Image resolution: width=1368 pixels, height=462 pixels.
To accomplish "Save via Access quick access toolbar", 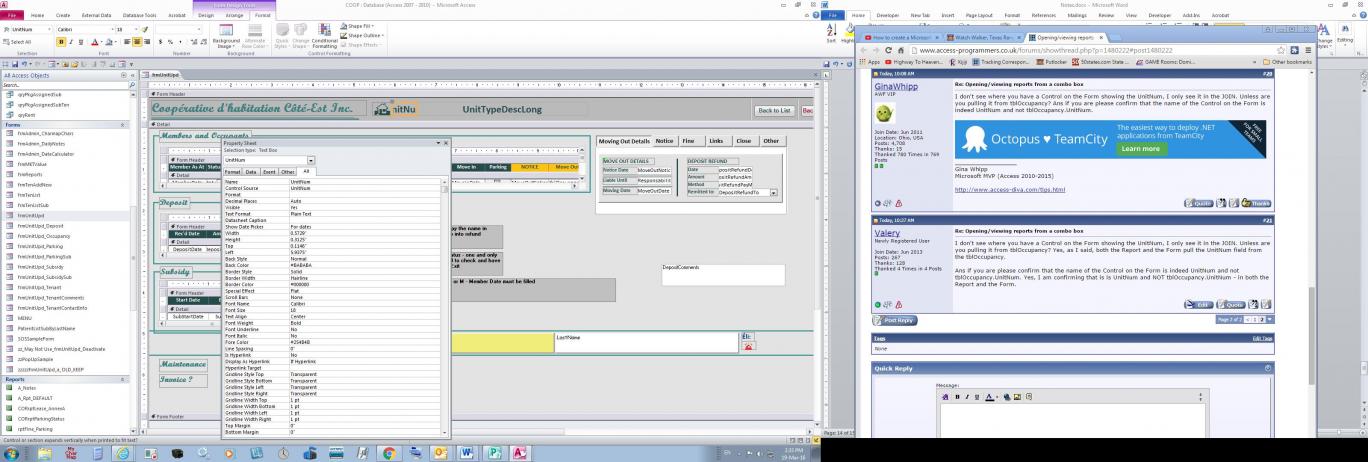I will point(14,64).
